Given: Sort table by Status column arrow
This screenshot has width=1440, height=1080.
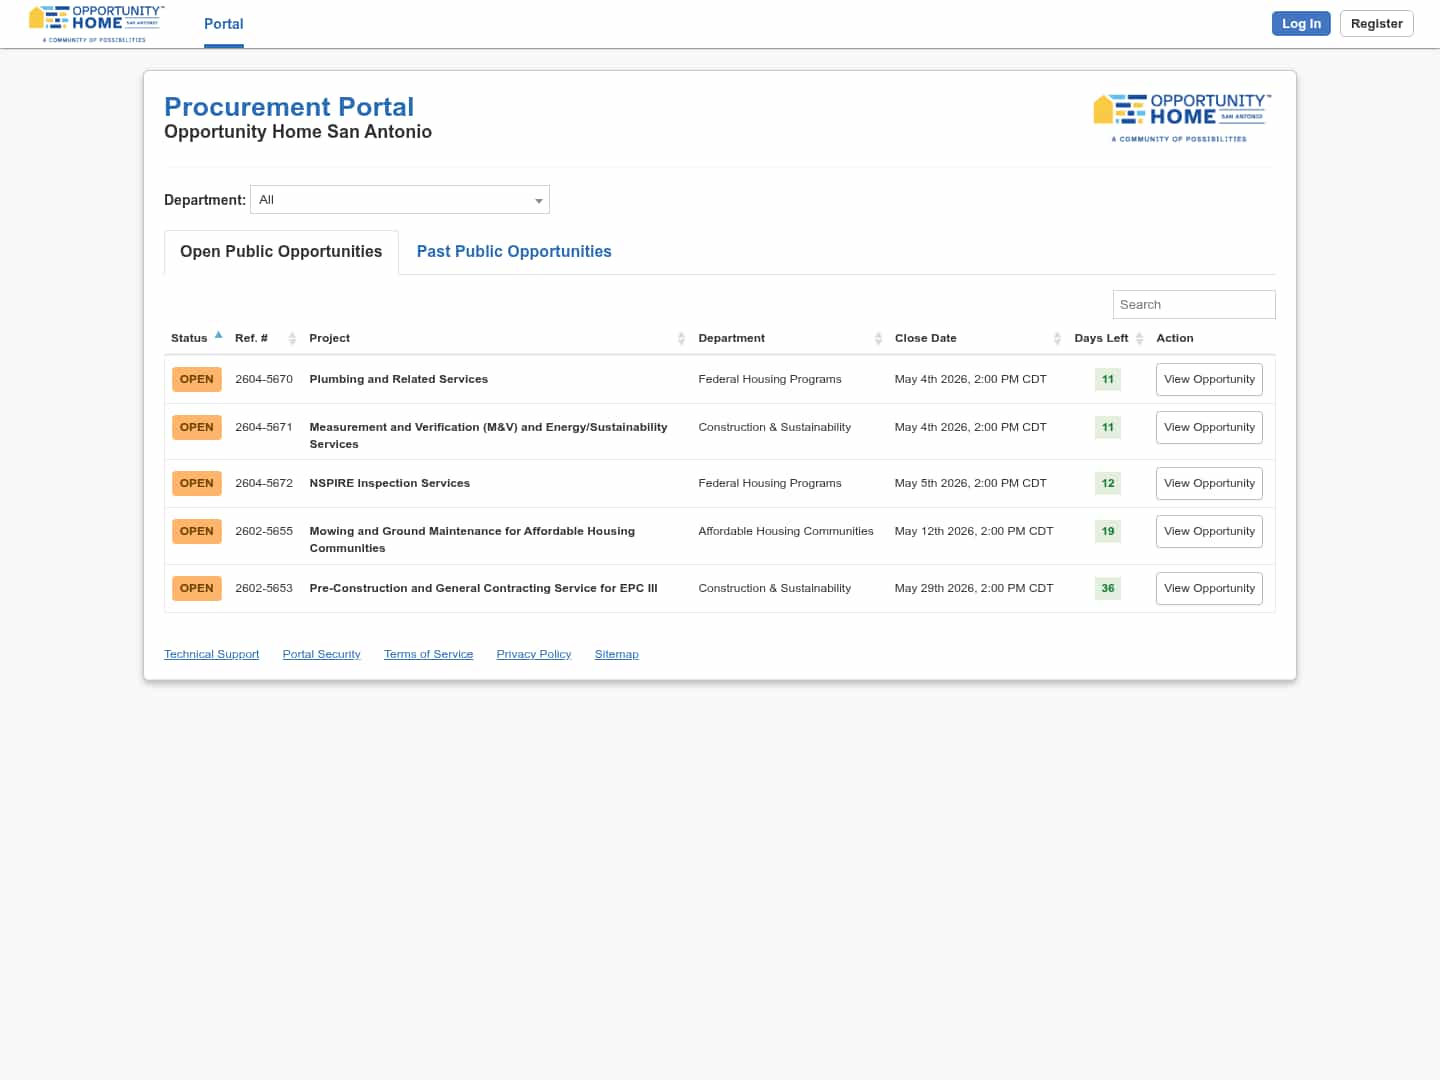Looking at the screenshot, I should pos(218,336).
